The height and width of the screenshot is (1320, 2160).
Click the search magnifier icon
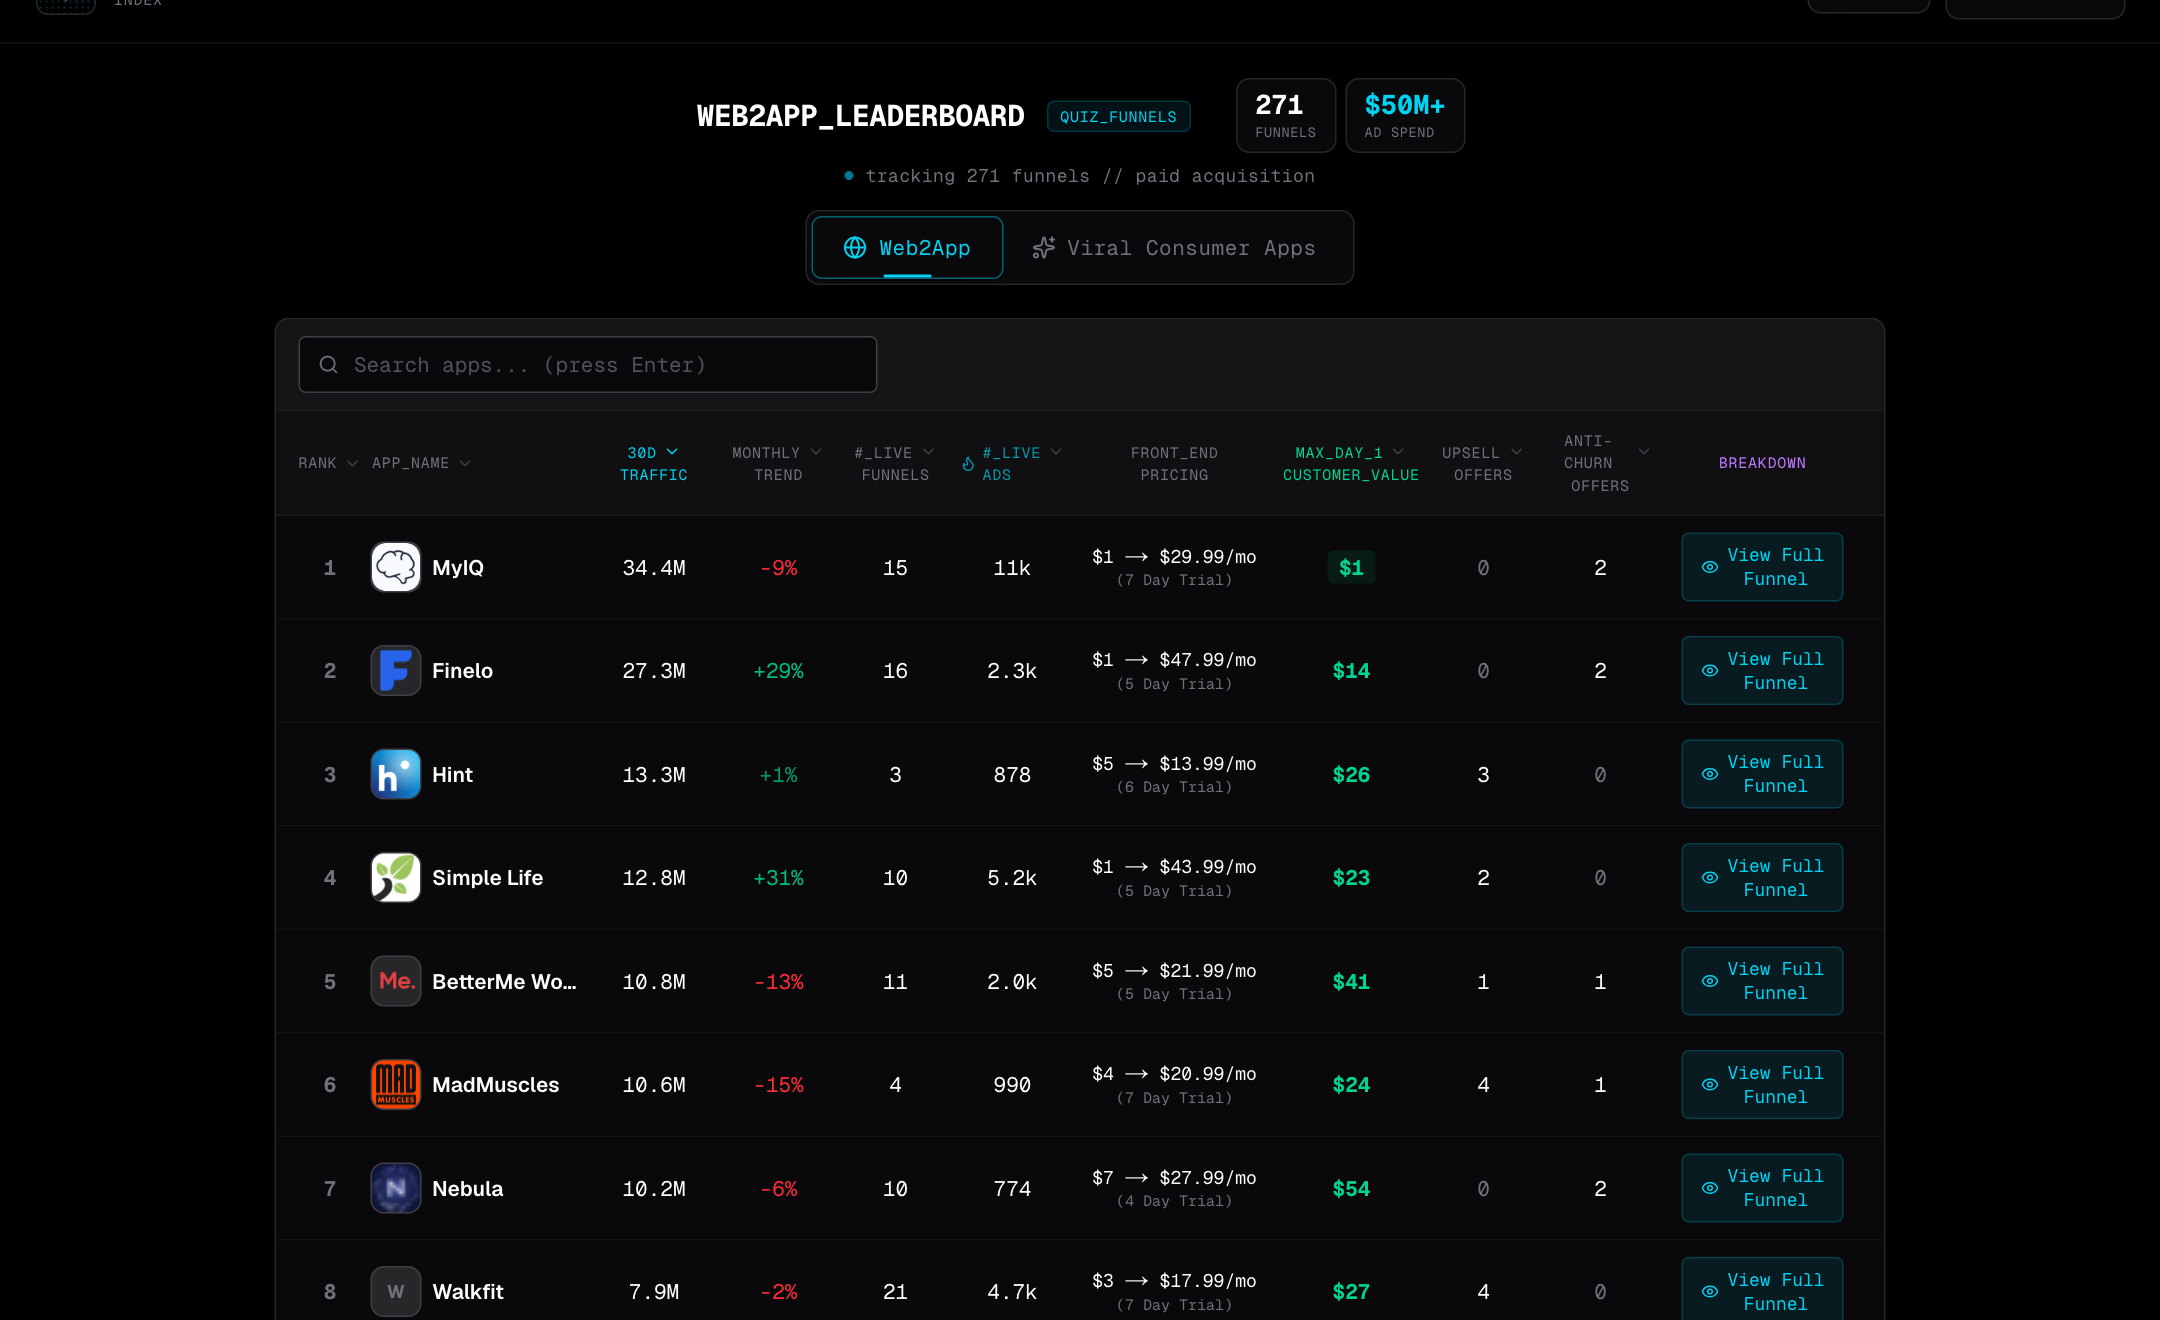point(328,365)
